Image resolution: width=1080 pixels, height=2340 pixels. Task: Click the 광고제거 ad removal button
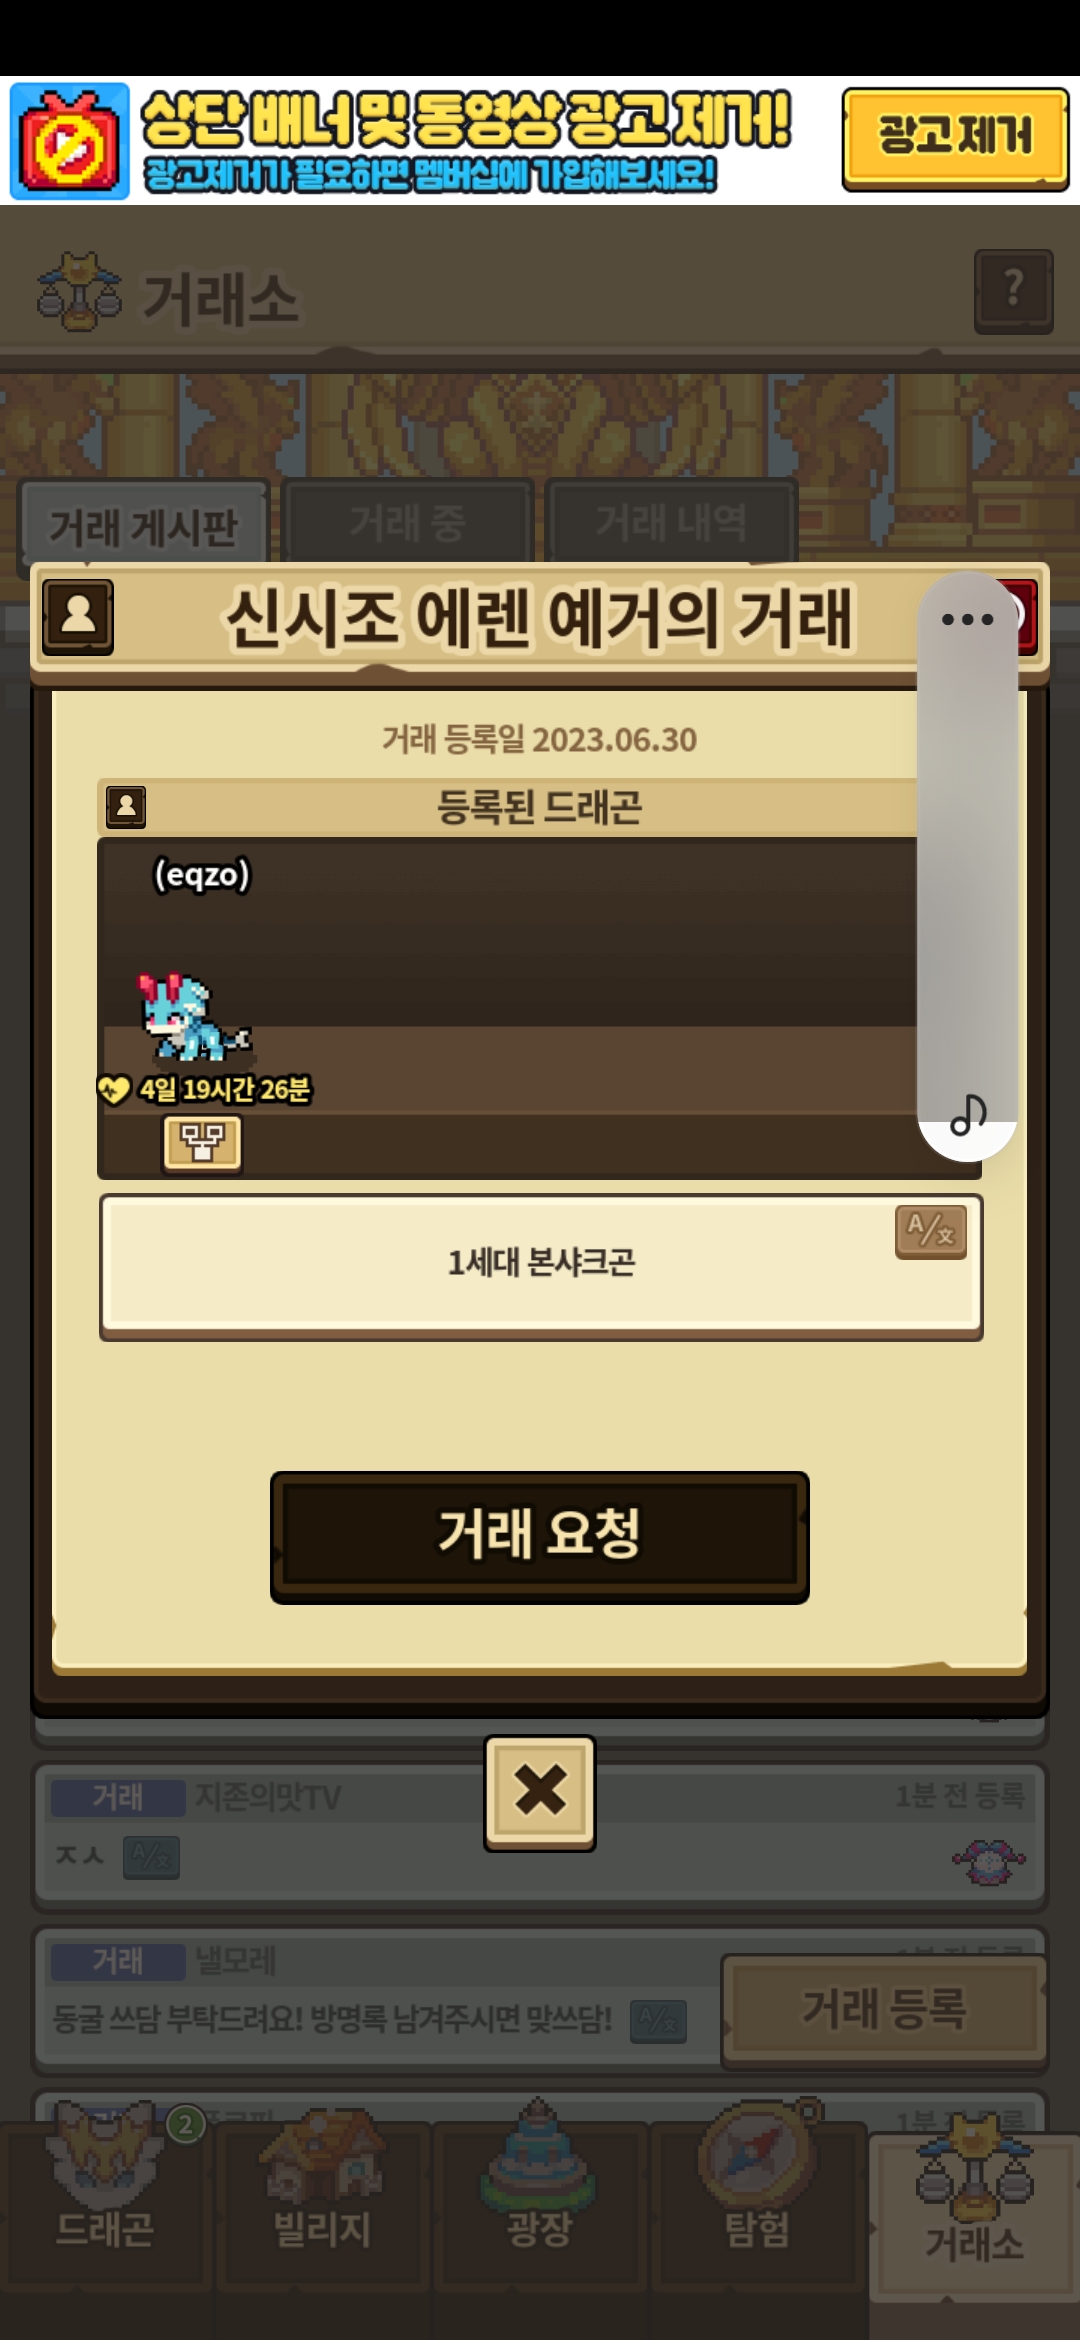955,138
